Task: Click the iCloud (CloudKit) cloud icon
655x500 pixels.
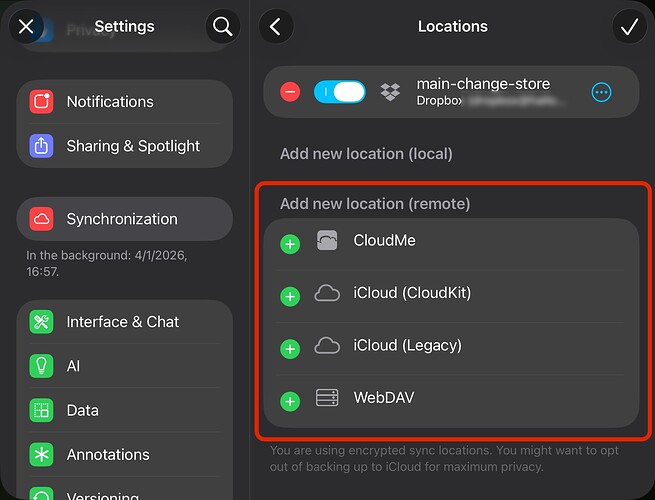Action: click(x=327, y=293)
